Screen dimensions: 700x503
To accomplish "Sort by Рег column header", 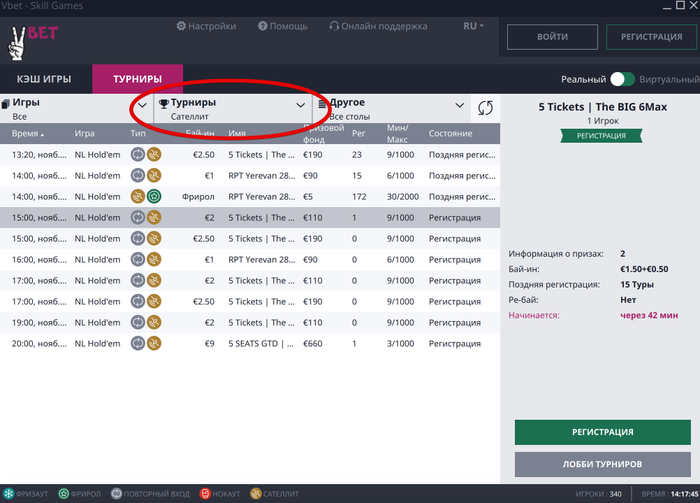I will pos(358,133).
